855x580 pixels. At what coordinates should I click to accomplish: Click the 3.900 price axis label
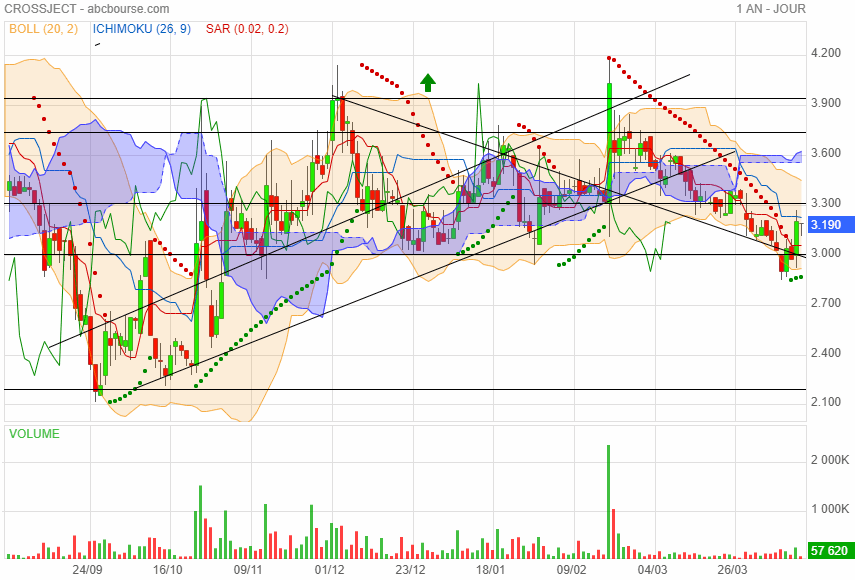[x=826, y=103]
